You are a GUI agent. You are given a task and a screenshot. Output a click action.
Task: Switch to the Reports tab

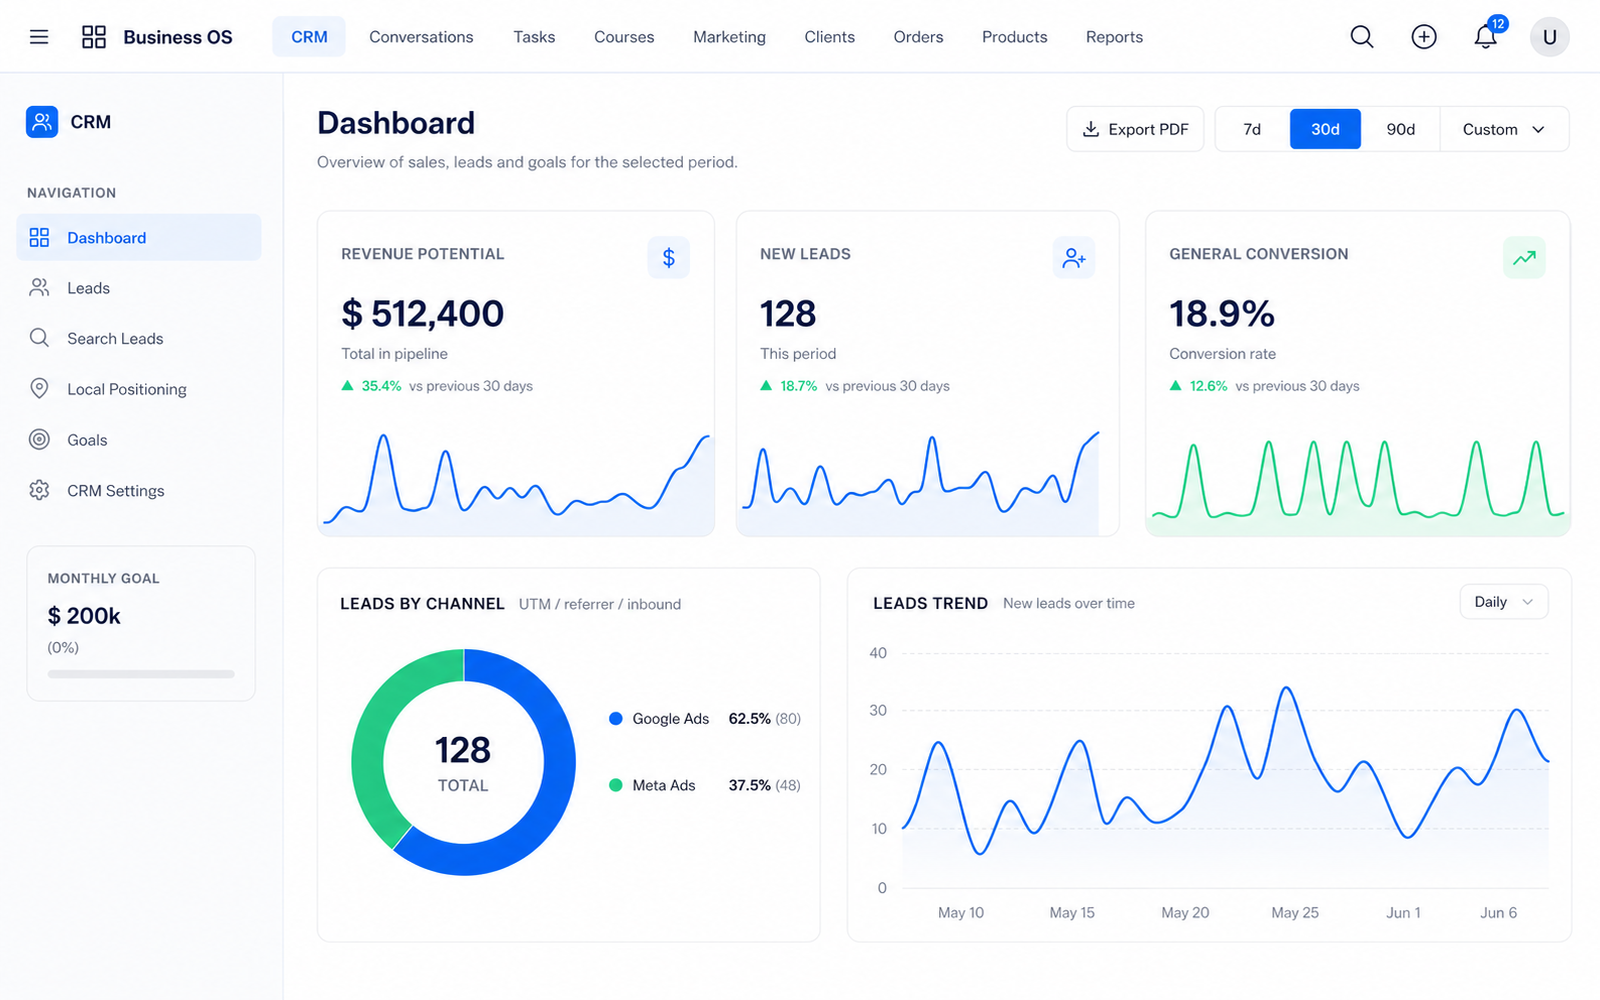pos(1114,37)
